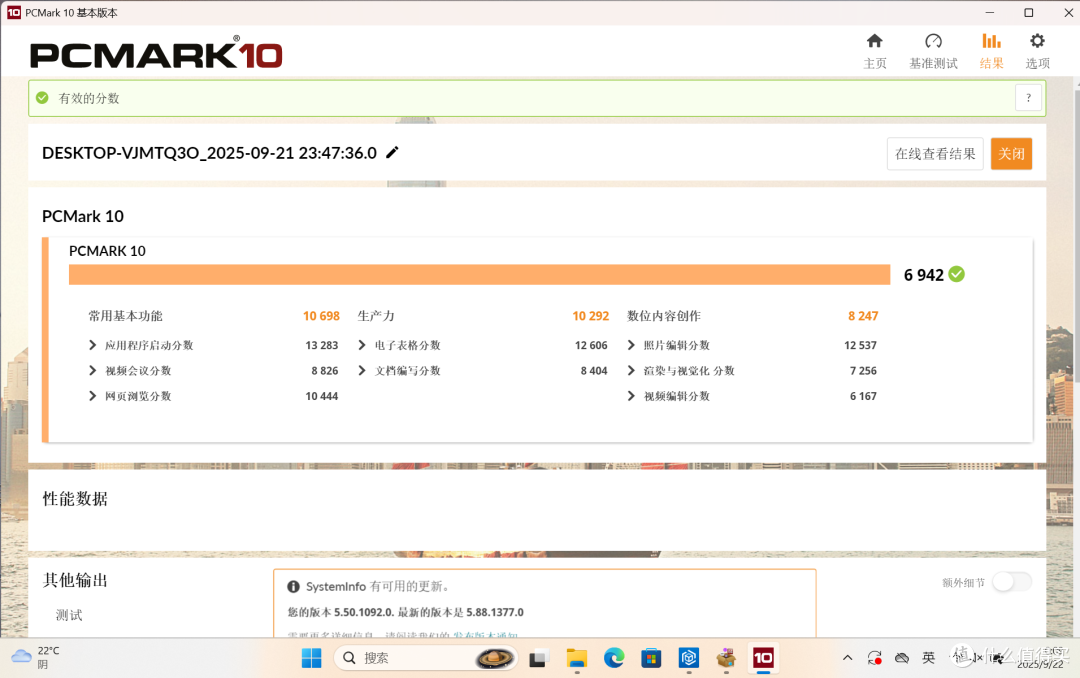
Task: Expand 应用程序启动分数 row
Action: tap(92, 345)
